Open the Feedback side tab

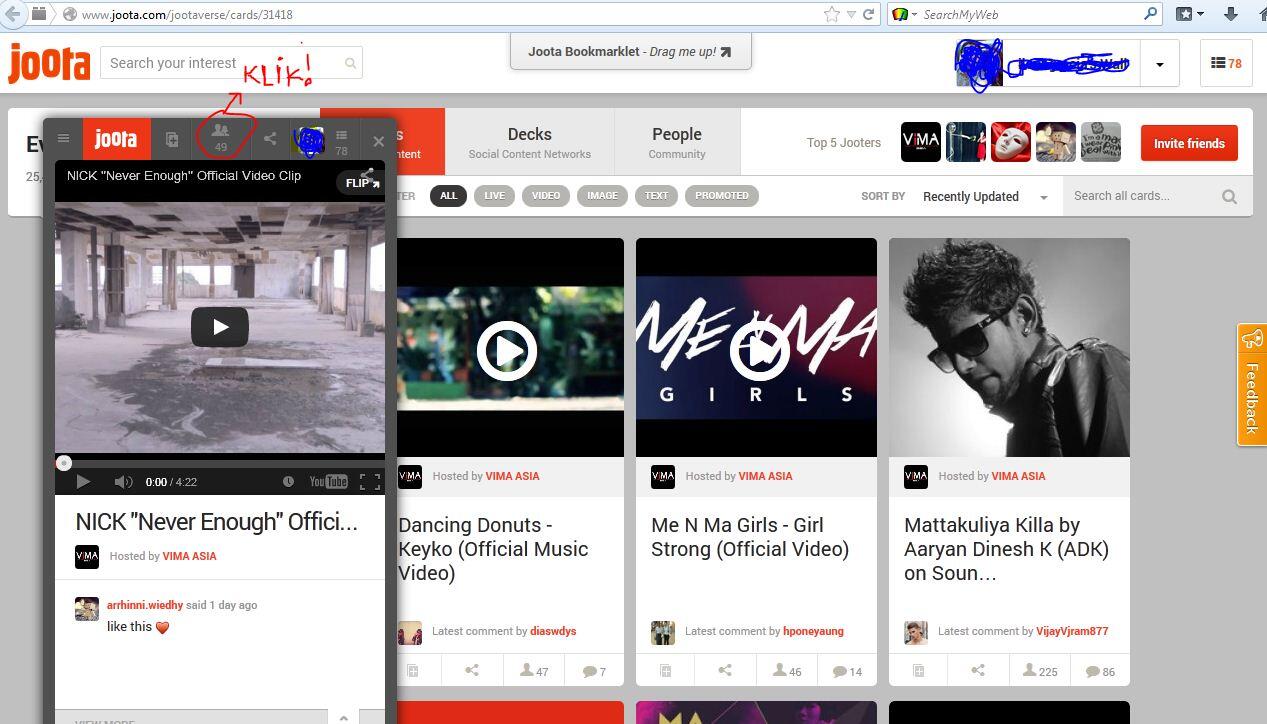pos(1252,384)
